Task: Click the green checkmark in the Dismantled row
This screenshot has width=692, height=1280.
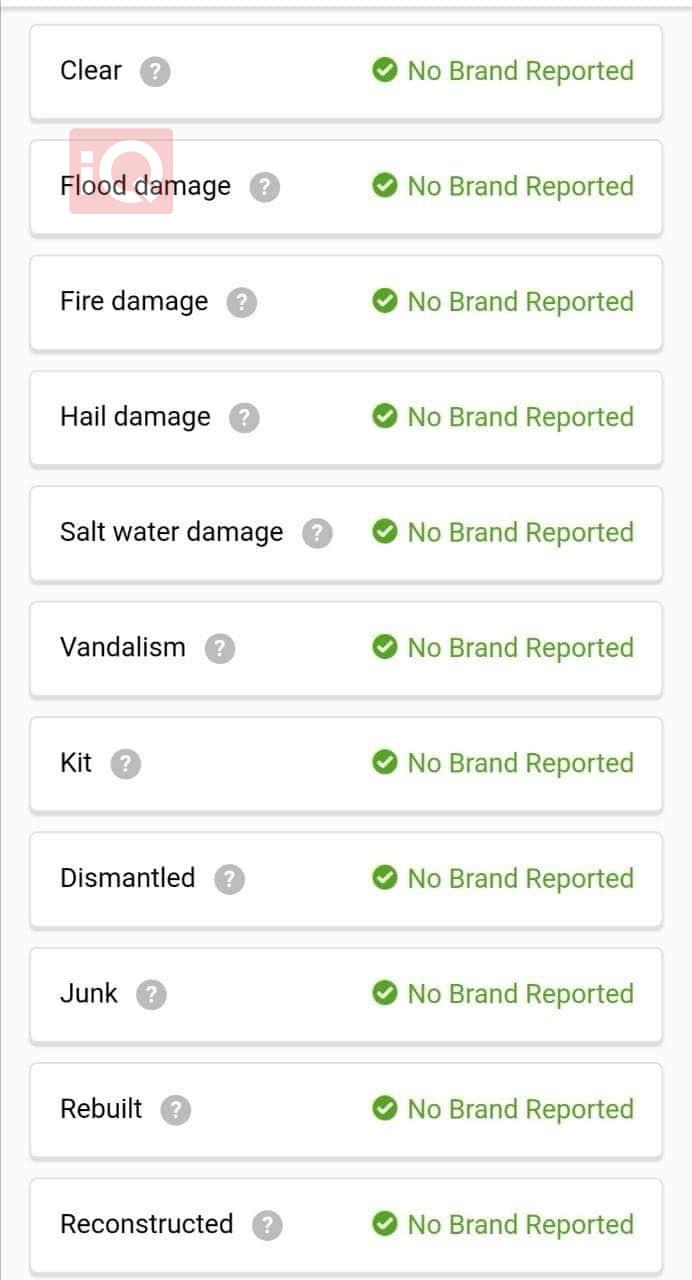Action: [x=385, y=878]
